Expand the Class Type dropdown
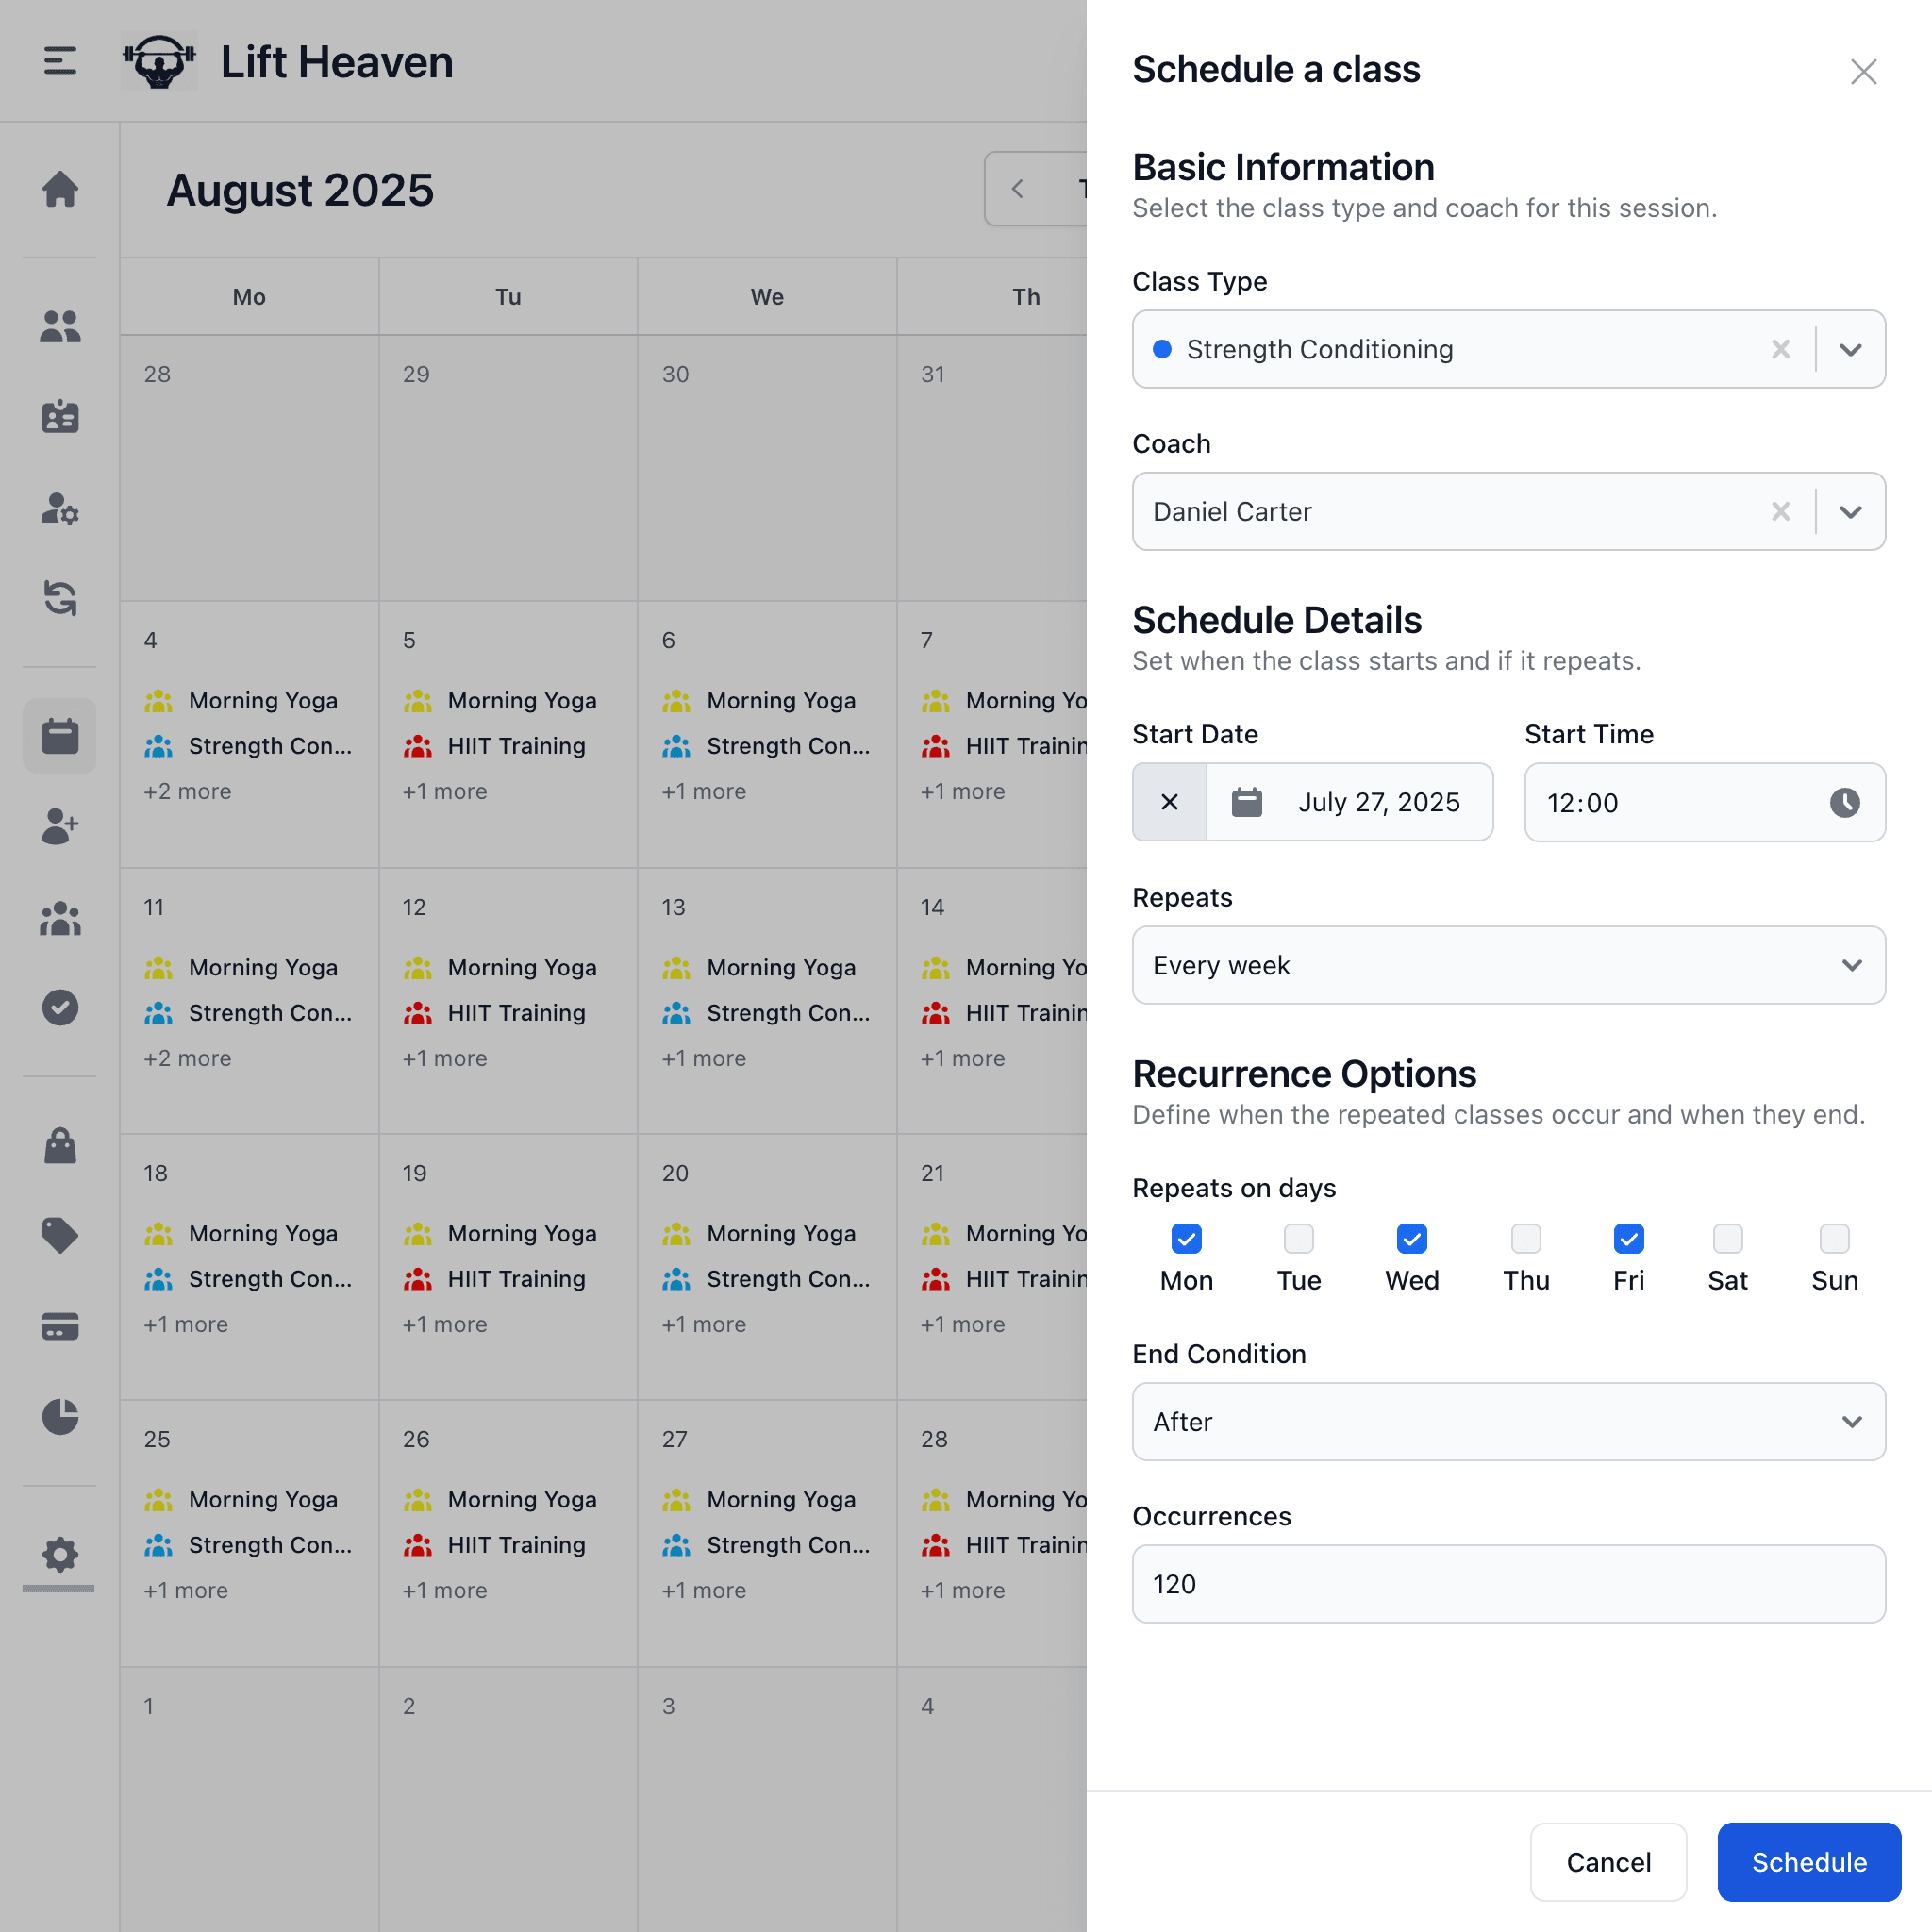The width and height of the screenshot is (1932, 1932). coord(1850,349)
